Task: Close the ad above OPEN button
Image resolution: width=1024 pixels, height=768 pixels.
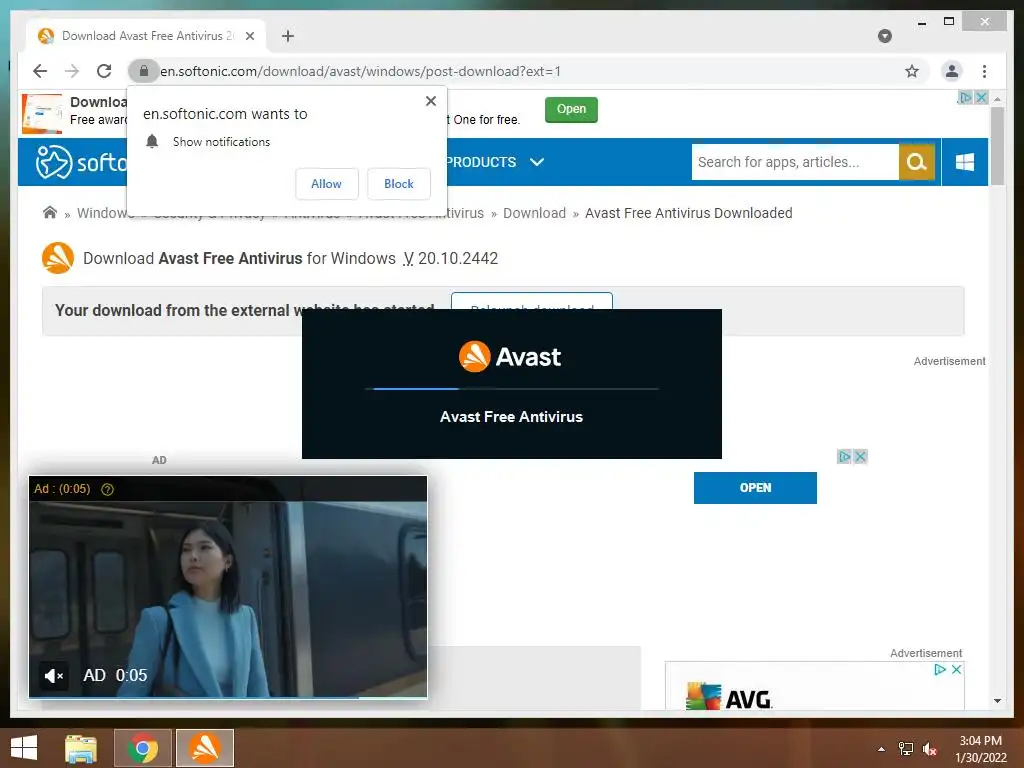Action: (860, 456)
